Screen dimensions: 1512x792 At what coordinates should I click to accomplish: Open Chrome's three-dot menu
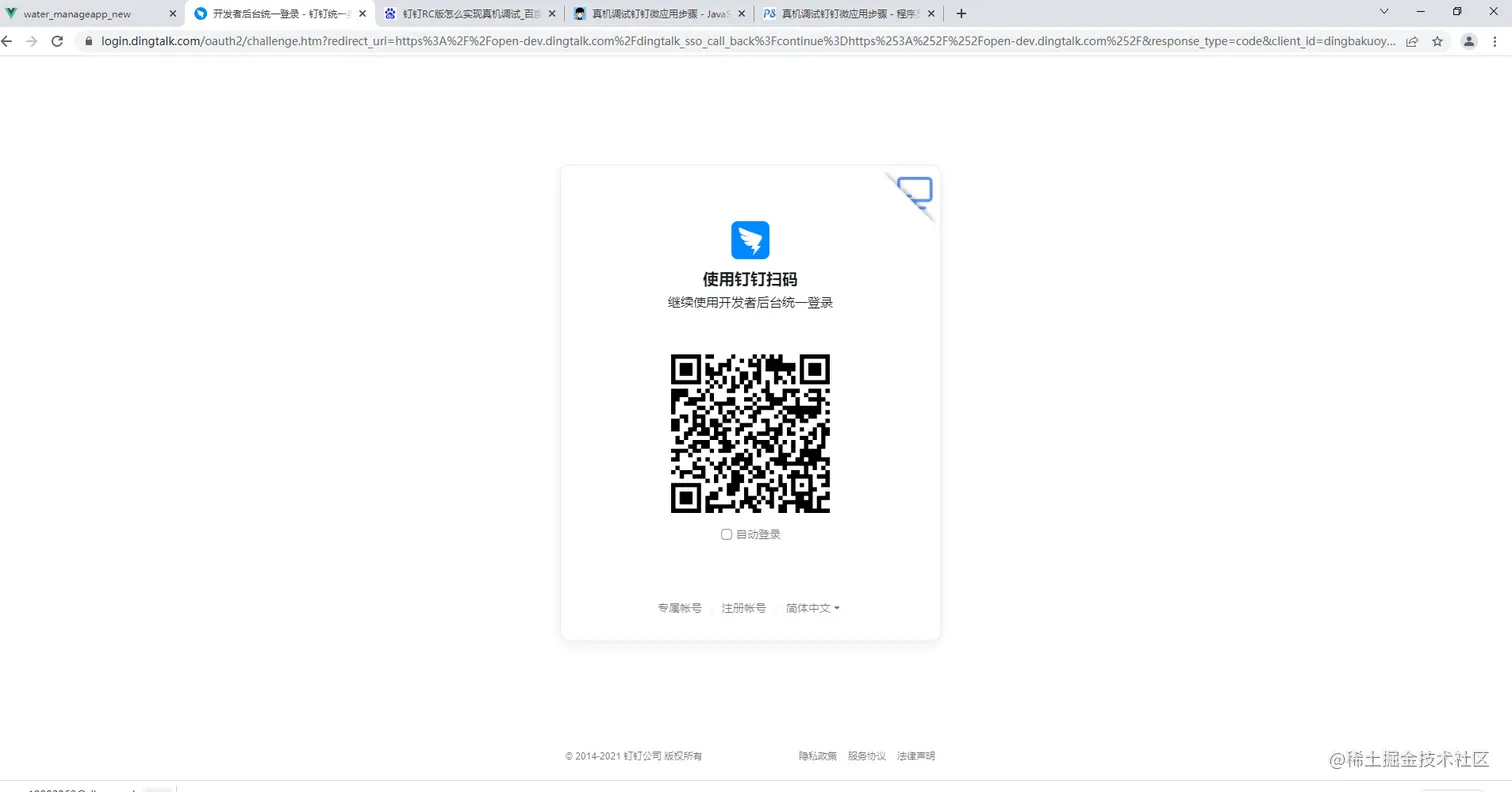(x=1496, y=42)
